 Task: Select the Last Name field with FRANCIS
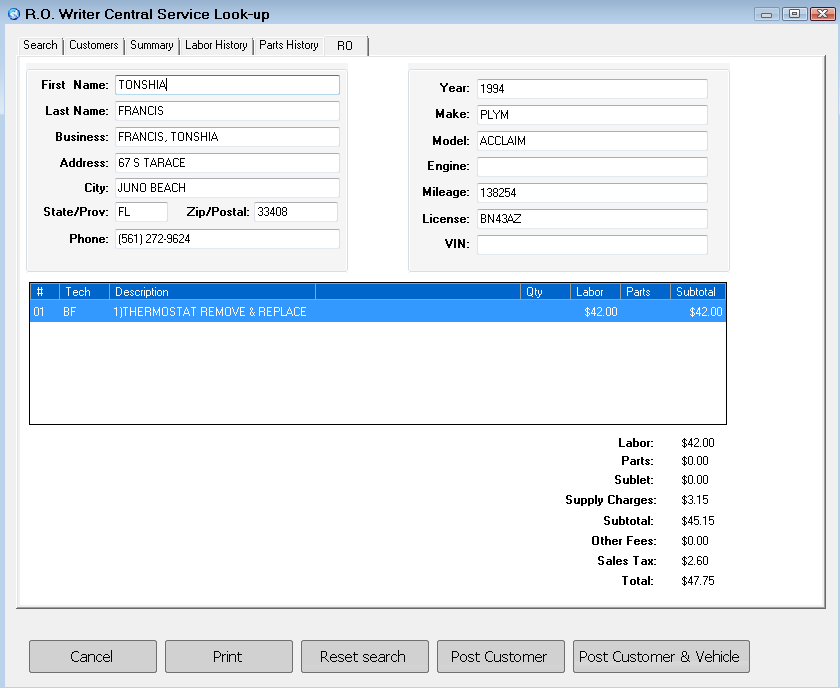tap(227, 111)
